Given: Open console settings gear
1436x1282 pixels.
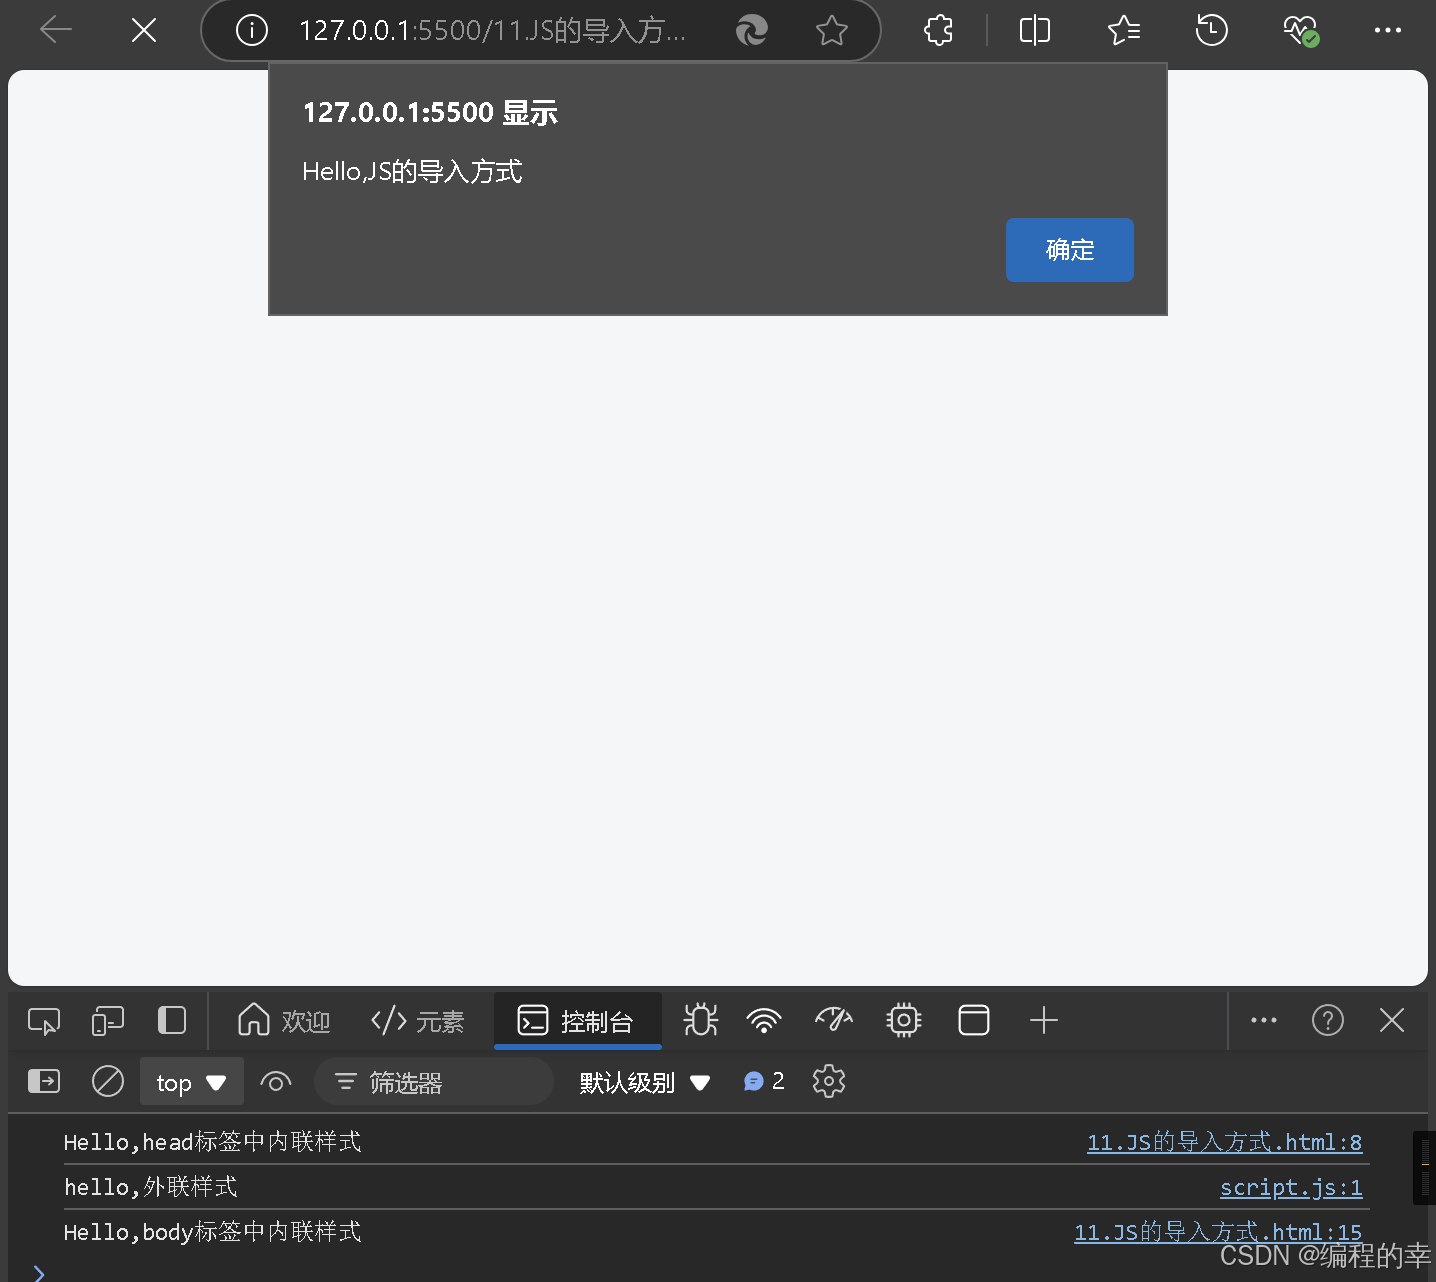Looking at the screenshot, I should pos(829,1081).
